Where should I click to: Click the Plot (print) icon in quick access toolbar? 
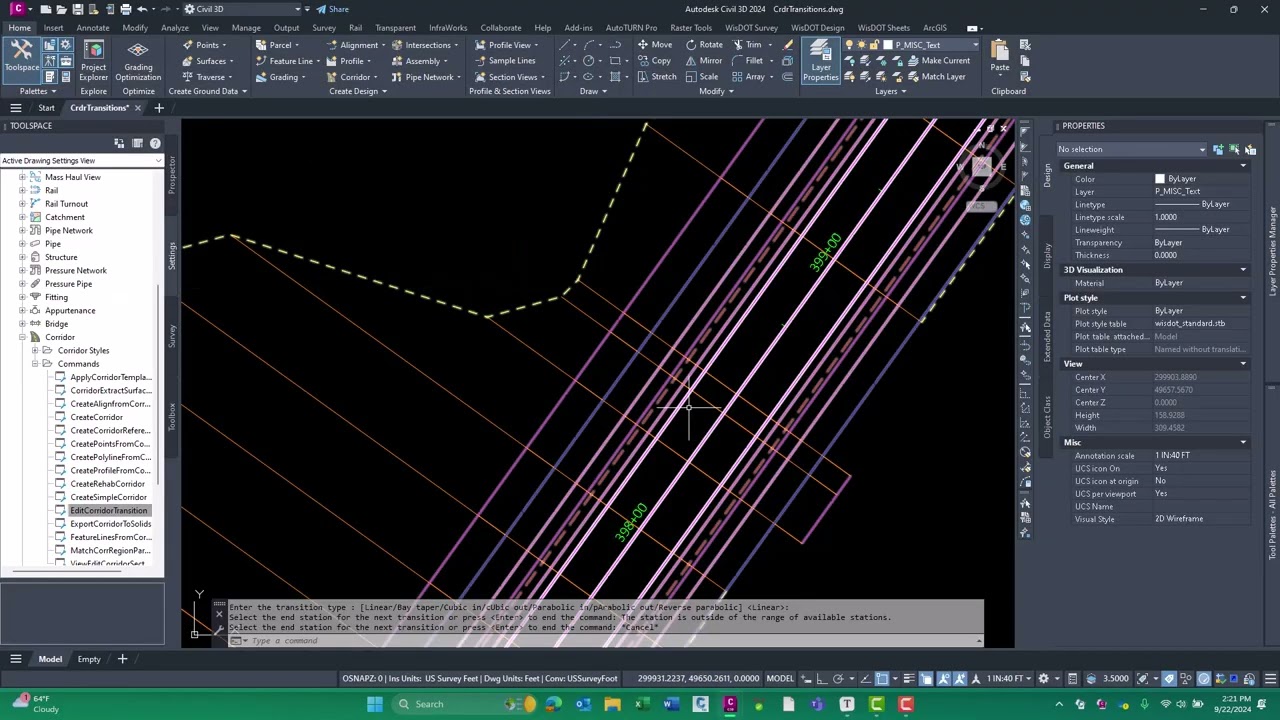pos(125,9)
